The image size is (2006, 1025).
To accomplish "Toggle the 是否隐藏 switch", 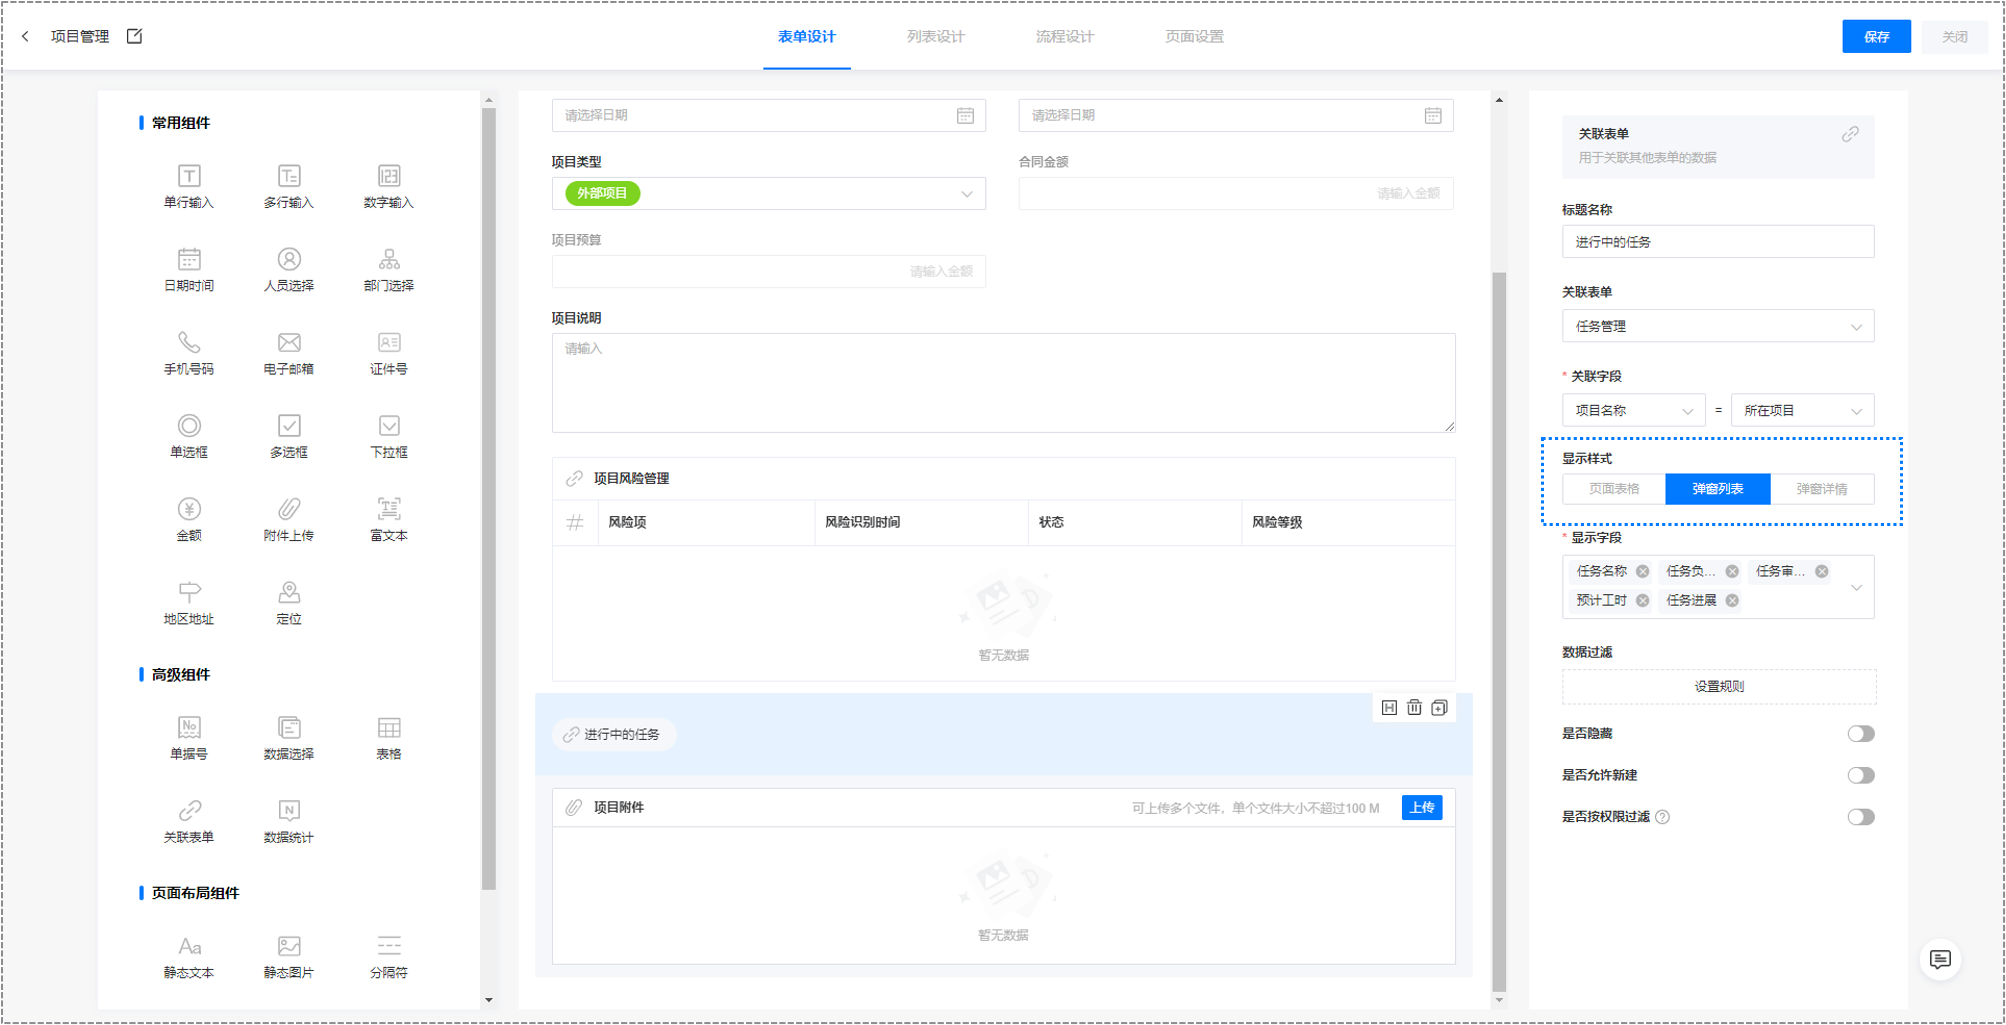I will [1860, 734].
